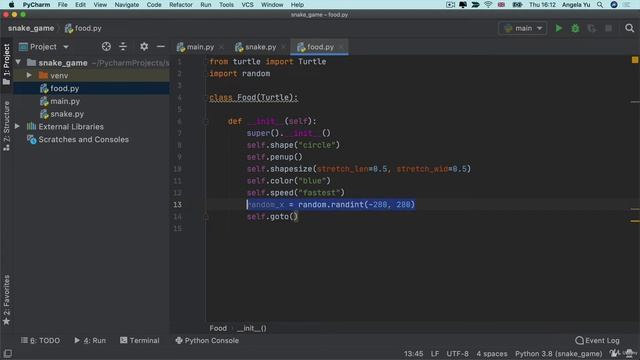Click 13:45 cursor position in status bar
The image size is (640, 360).
tap(413, 354)
